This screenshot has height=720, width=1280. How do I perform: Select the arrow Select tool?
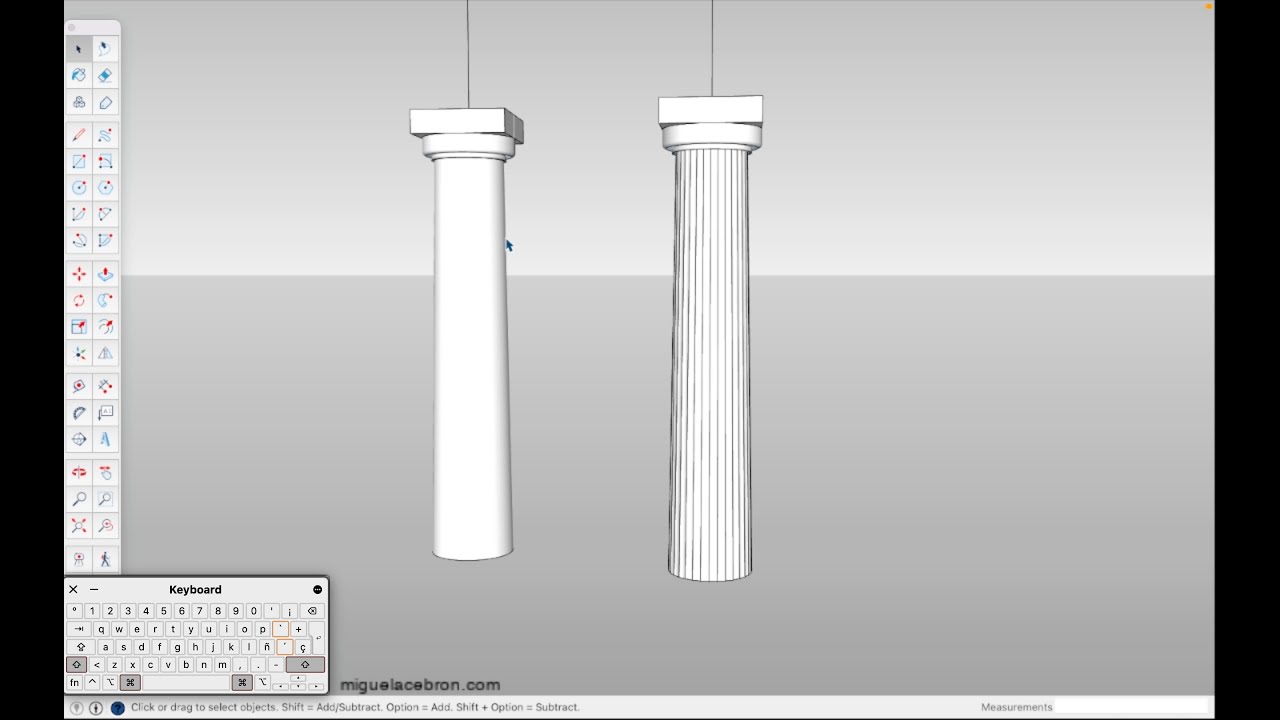tap(79, 48)
